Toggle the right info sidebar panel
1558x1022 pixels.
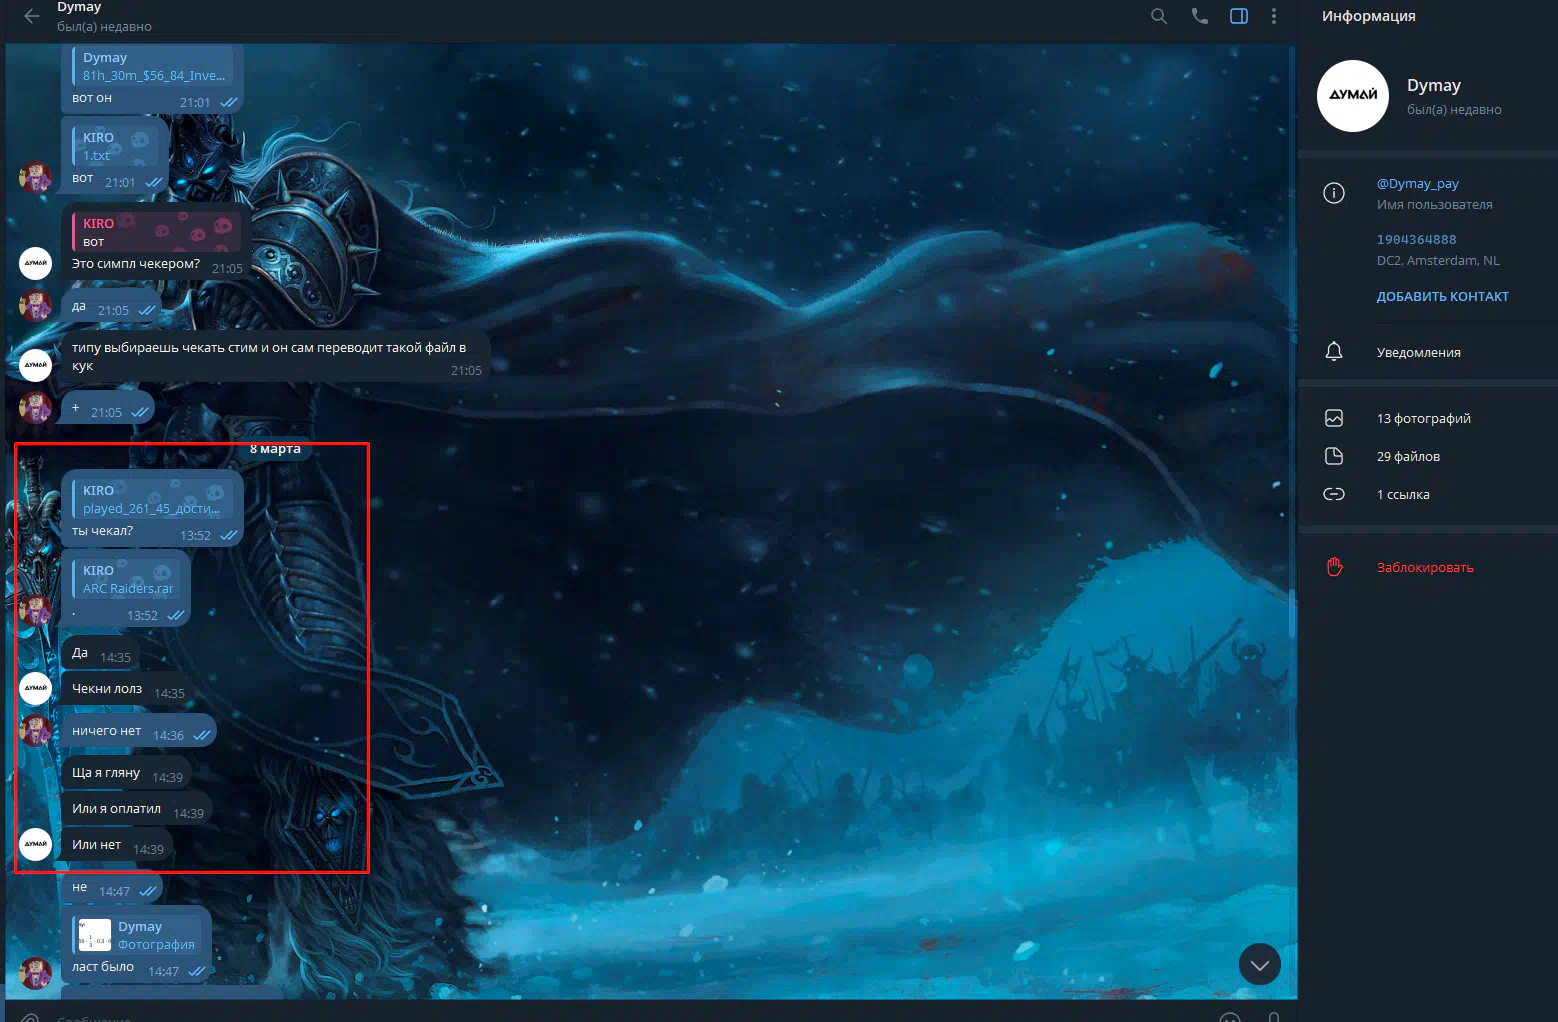[1239, 16]
